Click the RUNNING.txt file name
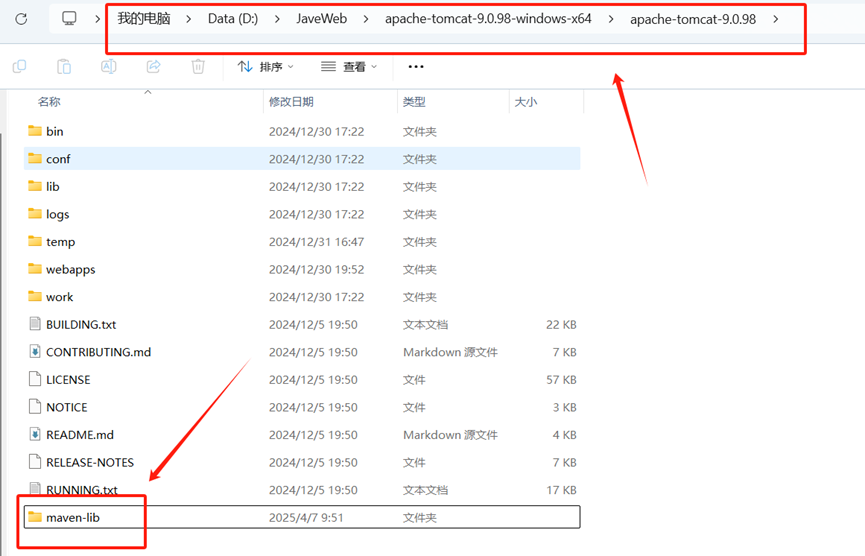 tap(82, 490)
